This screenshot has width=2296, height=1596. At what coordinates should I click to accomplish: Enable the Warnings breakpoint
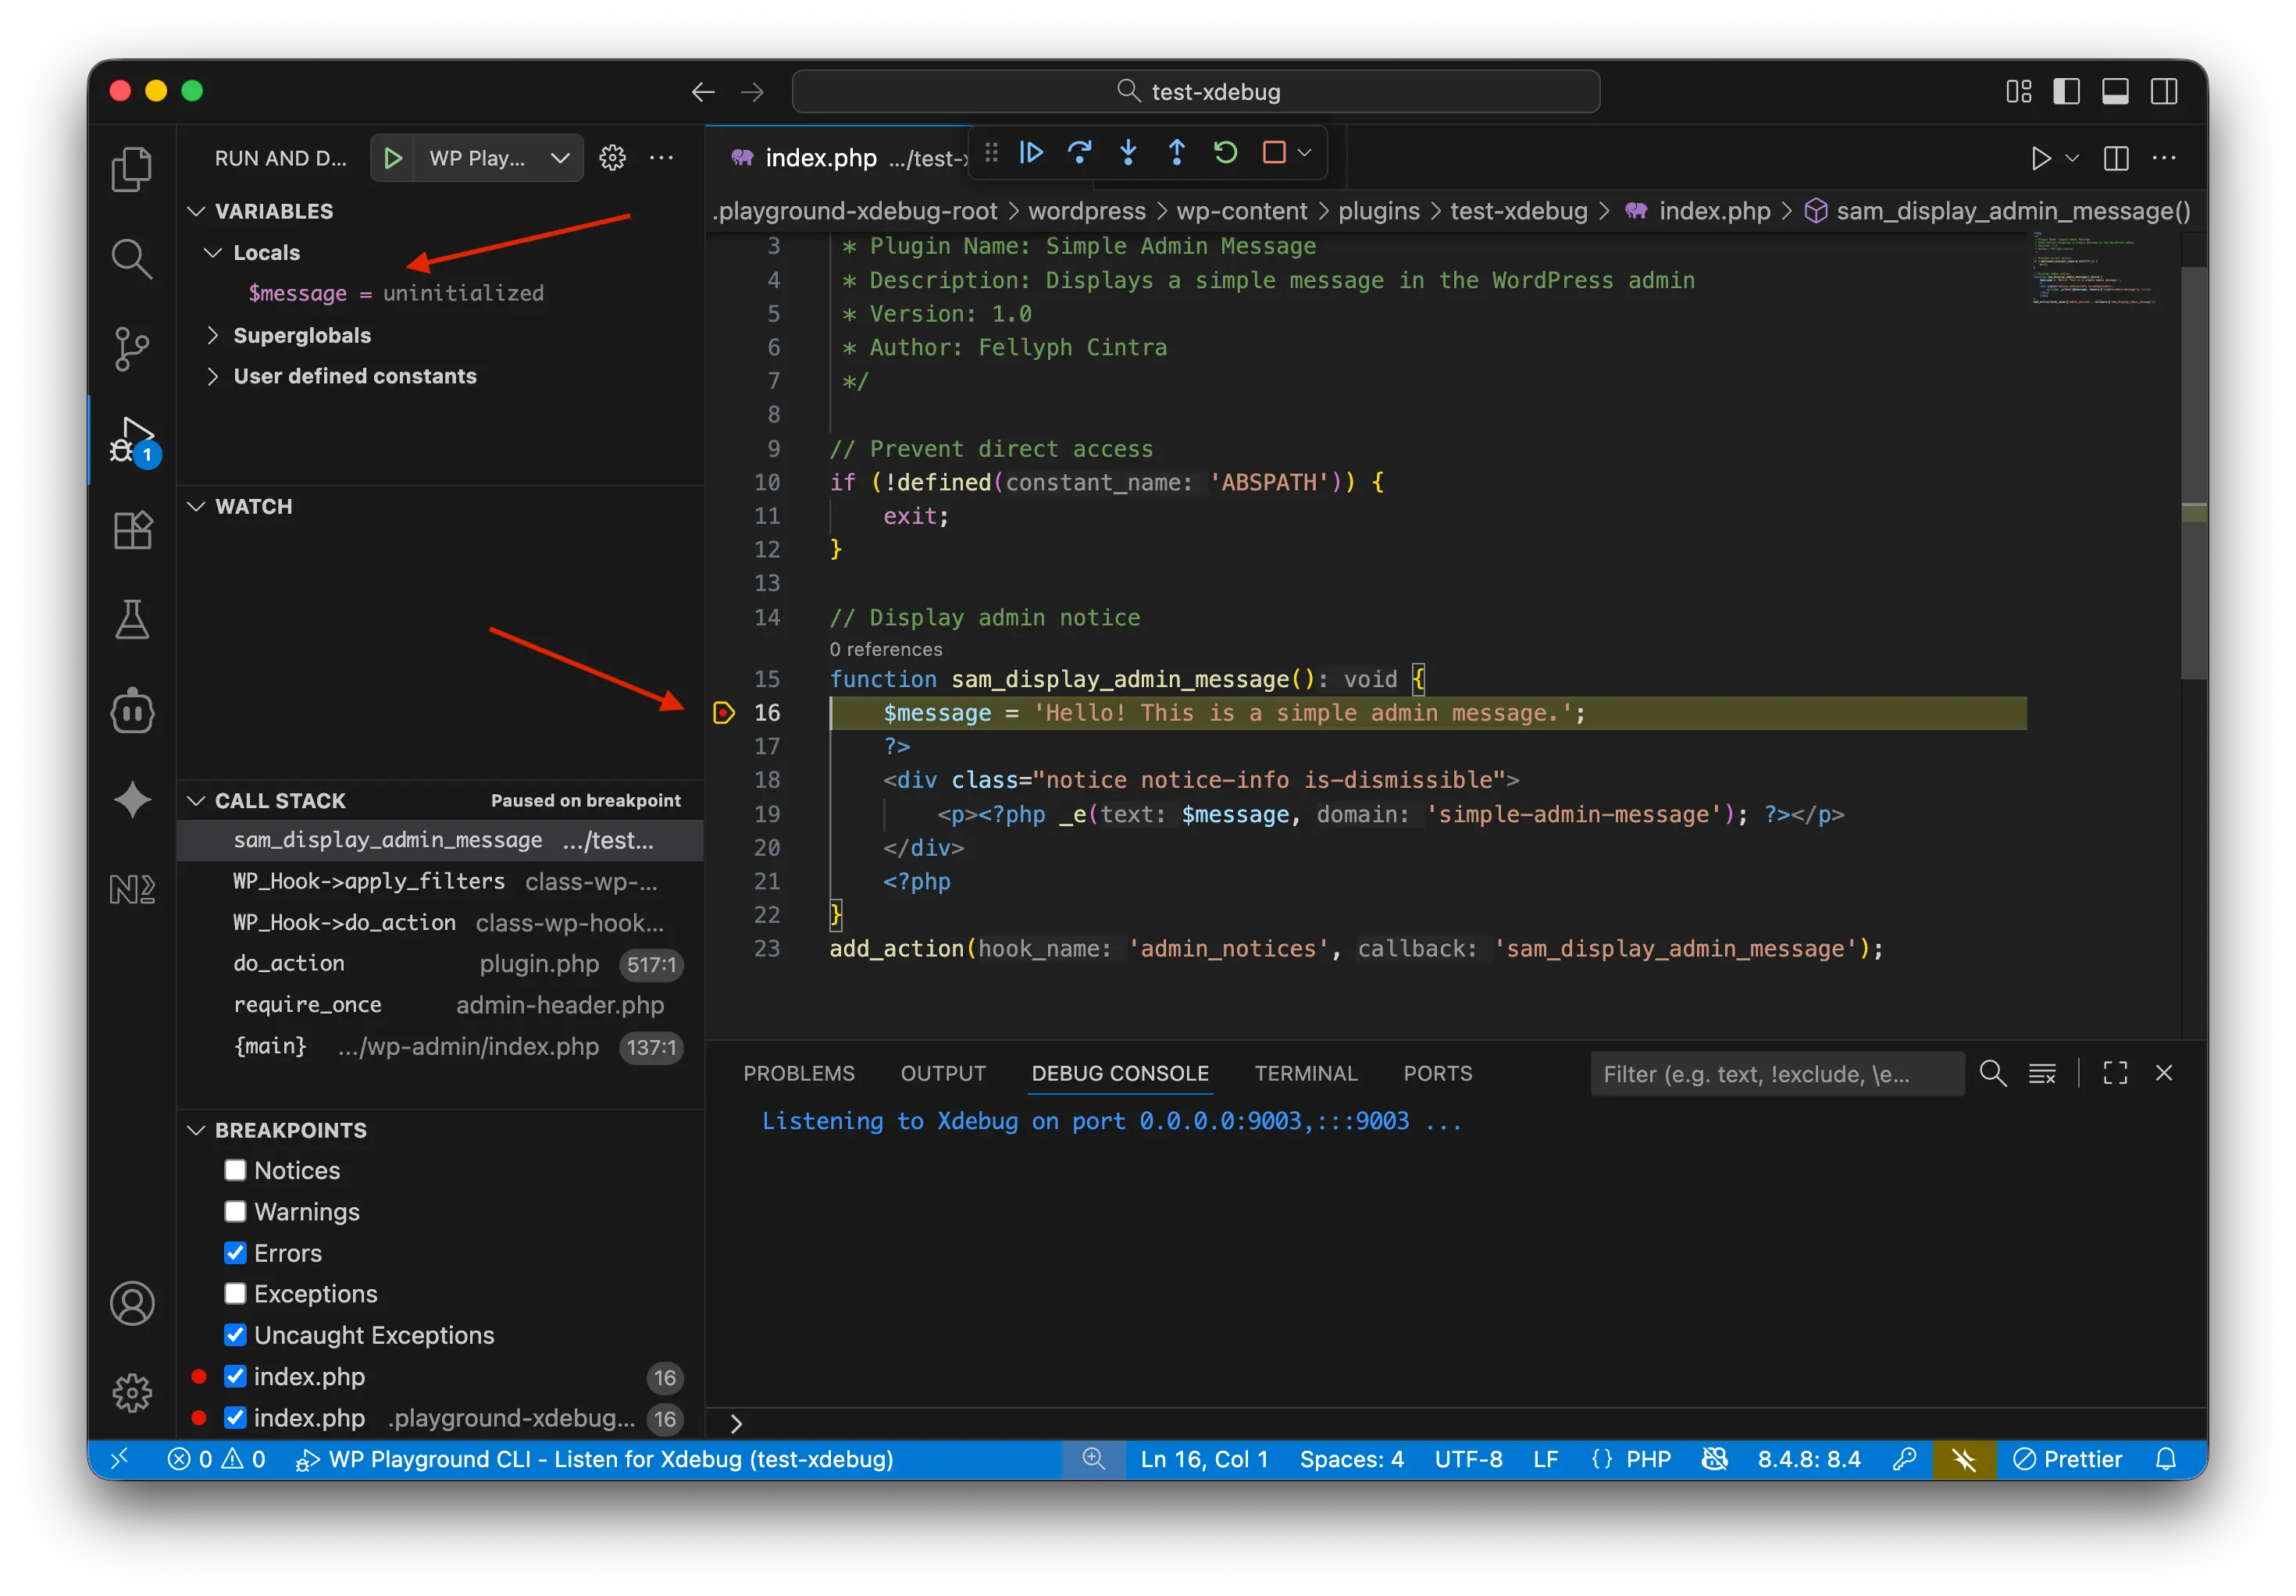pyautogui.click(x=235, y=1211)
